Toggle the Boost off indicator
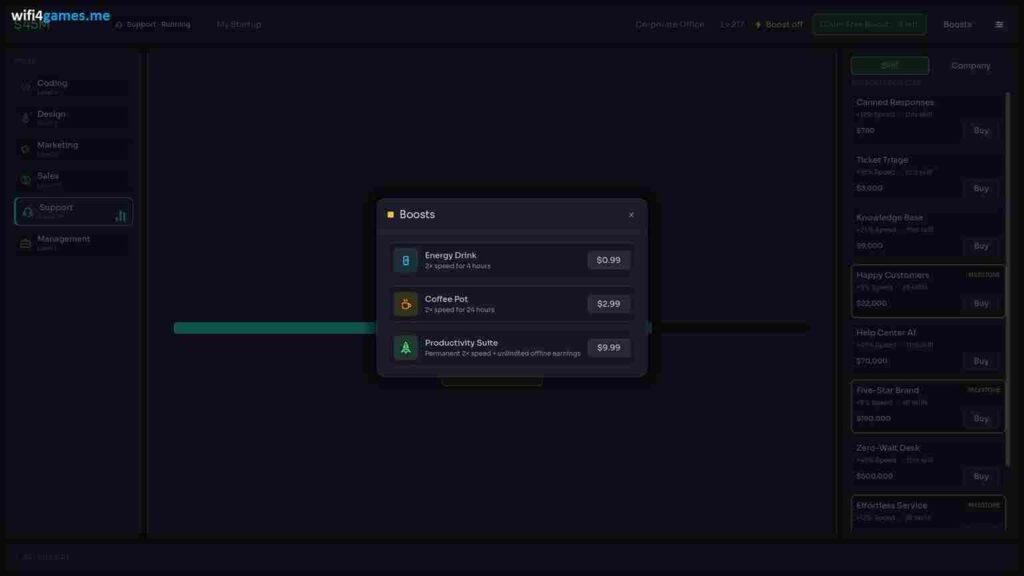This screenshot has height=576, width=1024. 779,25
